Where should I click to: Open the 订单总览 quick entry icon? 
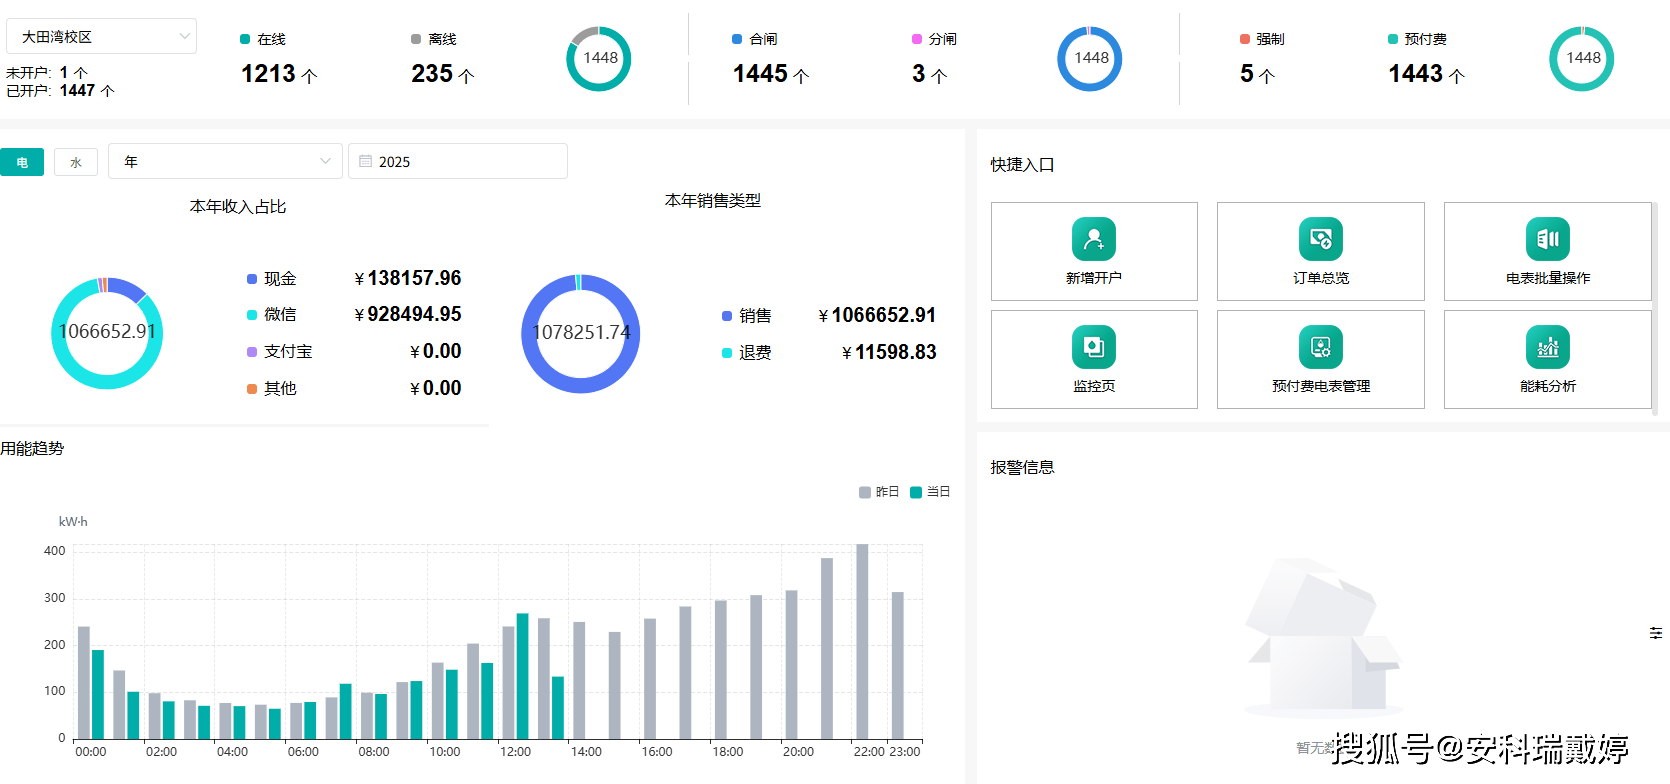point(1321,239)
